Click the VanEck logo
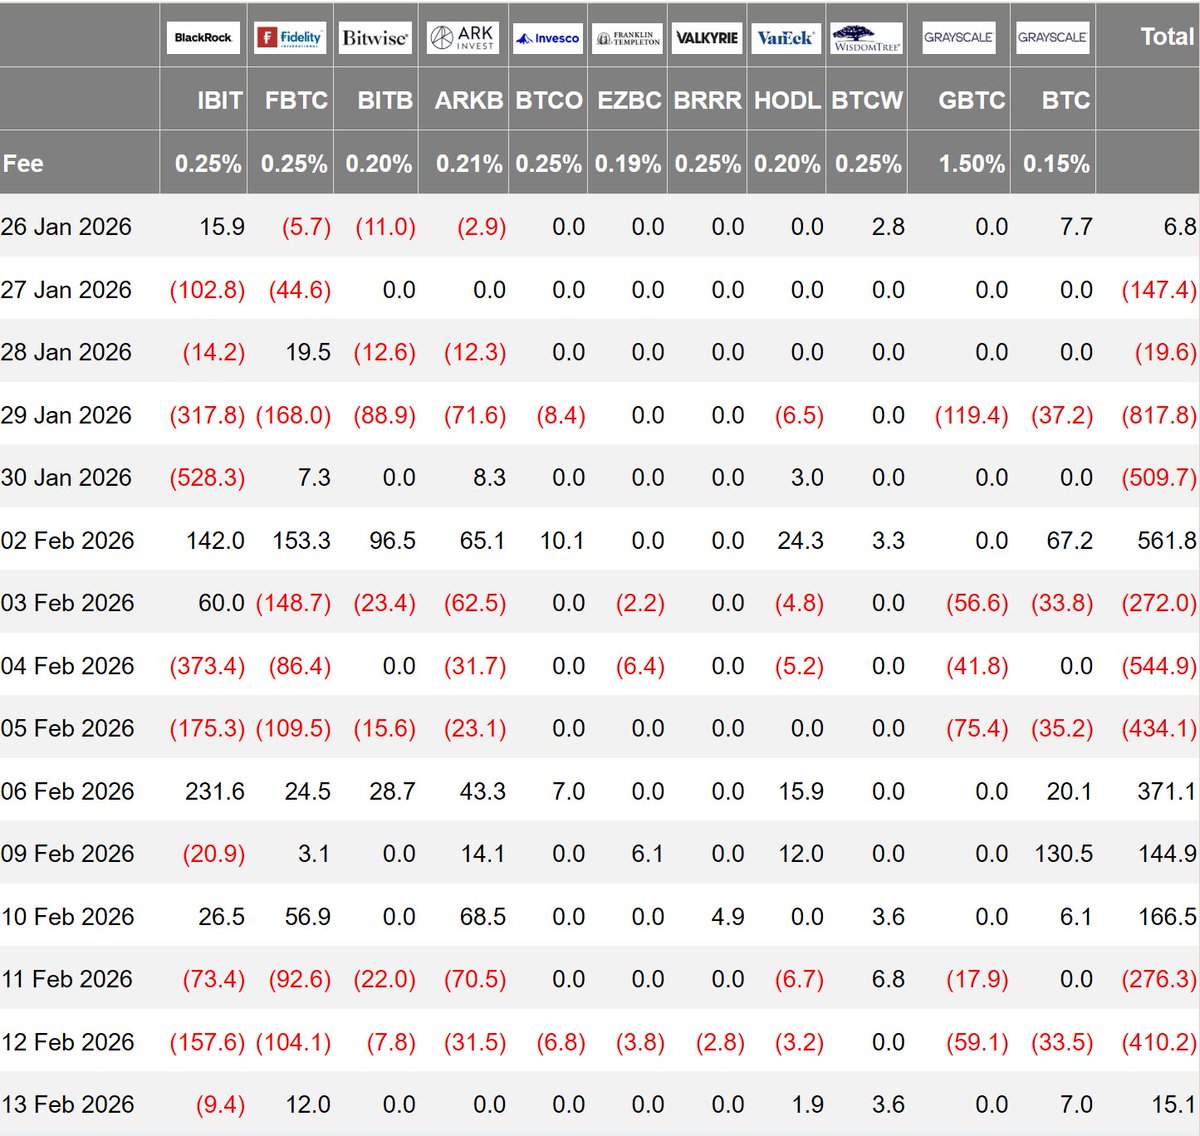The width and height of the screenshot is (1200, 1136). 786,38
